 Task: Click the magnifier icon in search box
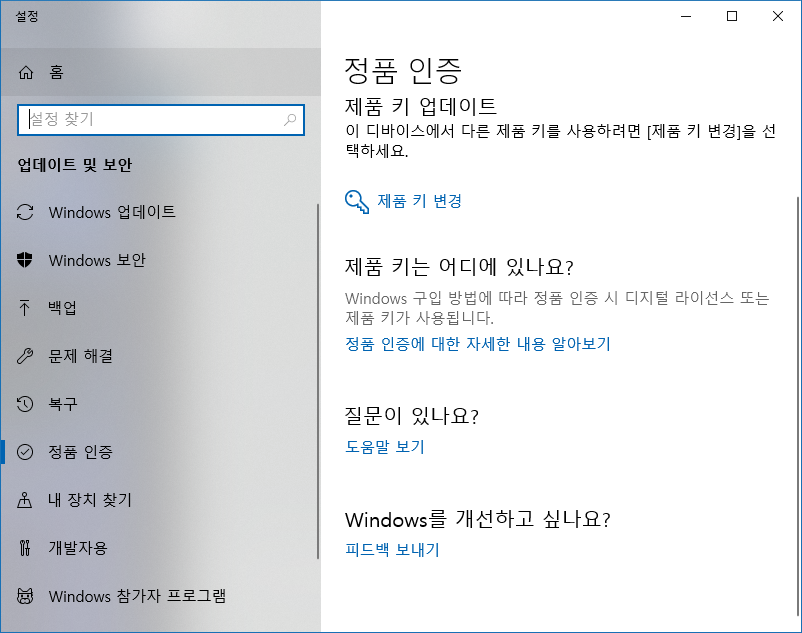pyautogui.click(x=290, y=120)
